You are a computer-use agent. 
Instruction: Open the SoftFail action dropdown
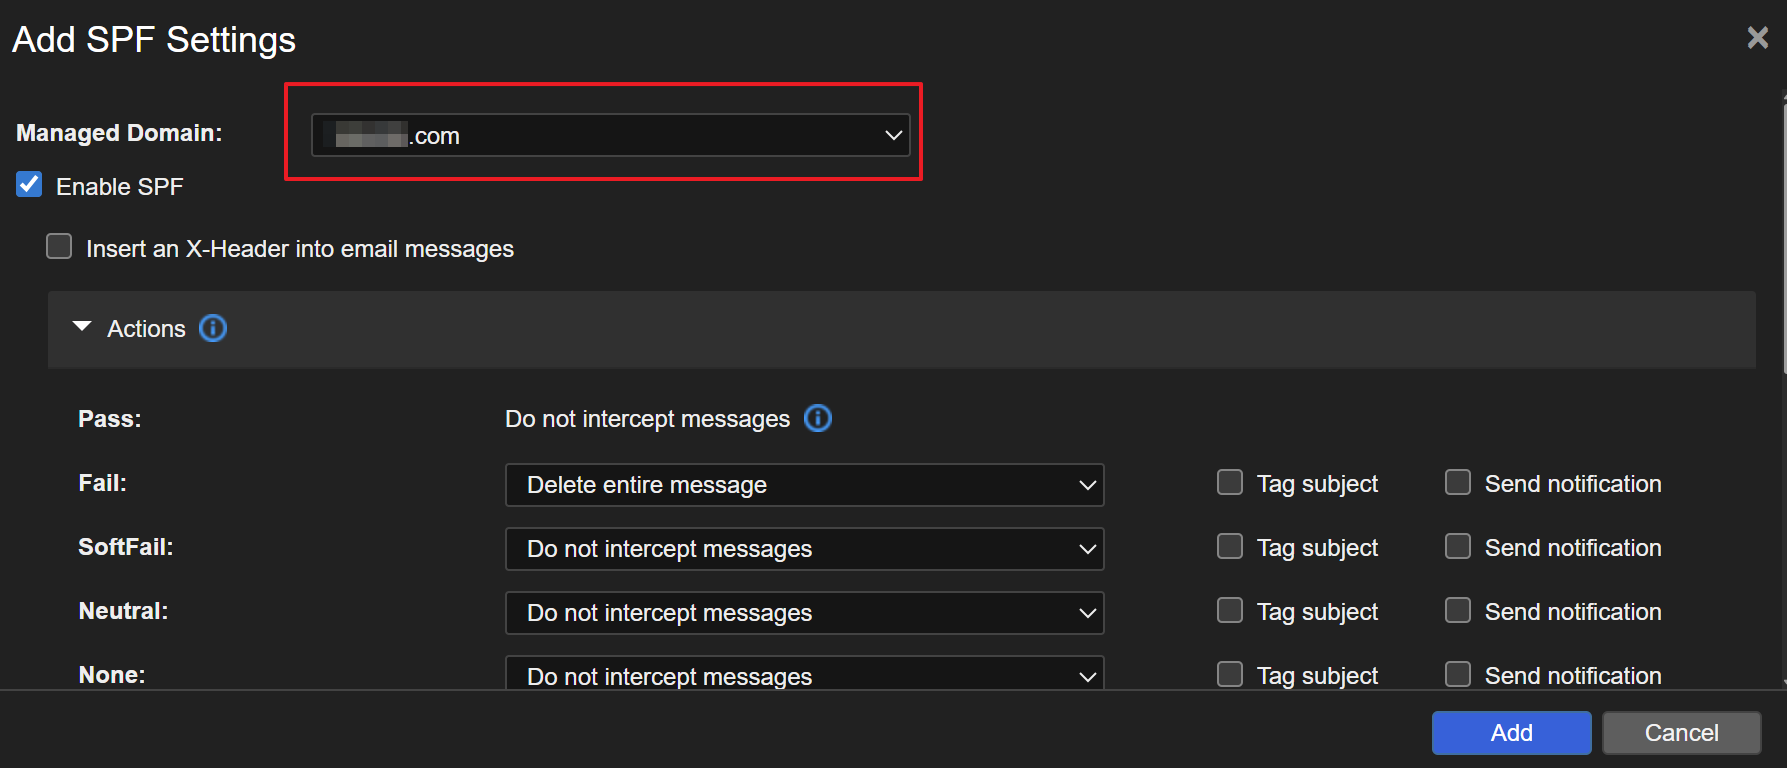[x=804, y=549]
